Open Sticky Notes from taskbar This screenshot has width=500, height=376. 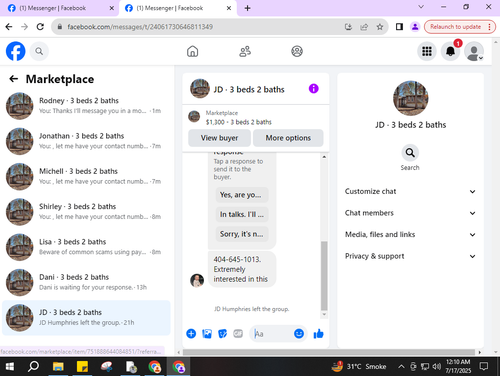(x=82, y=367)
